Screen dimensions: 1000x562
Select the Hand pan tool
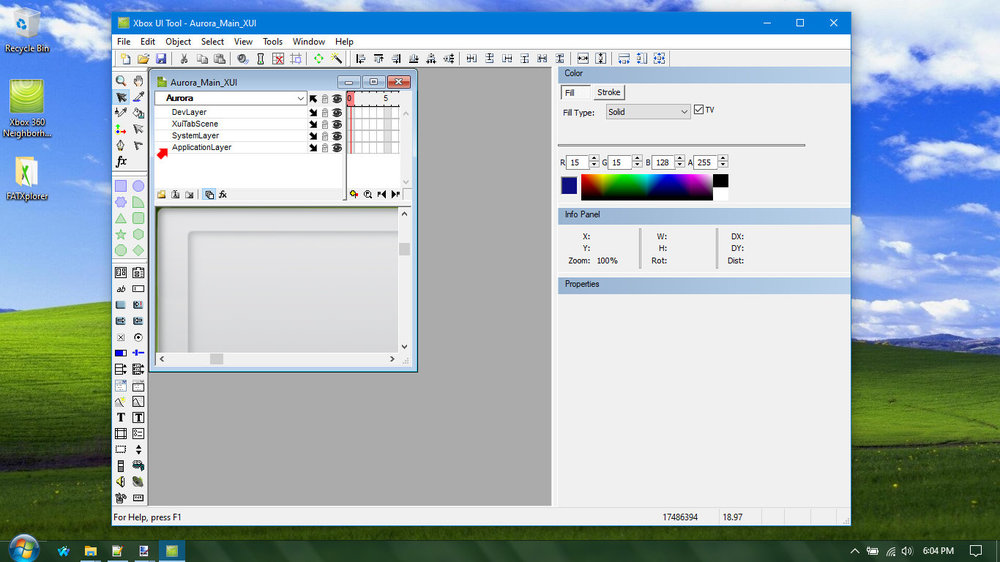point(138,81)
